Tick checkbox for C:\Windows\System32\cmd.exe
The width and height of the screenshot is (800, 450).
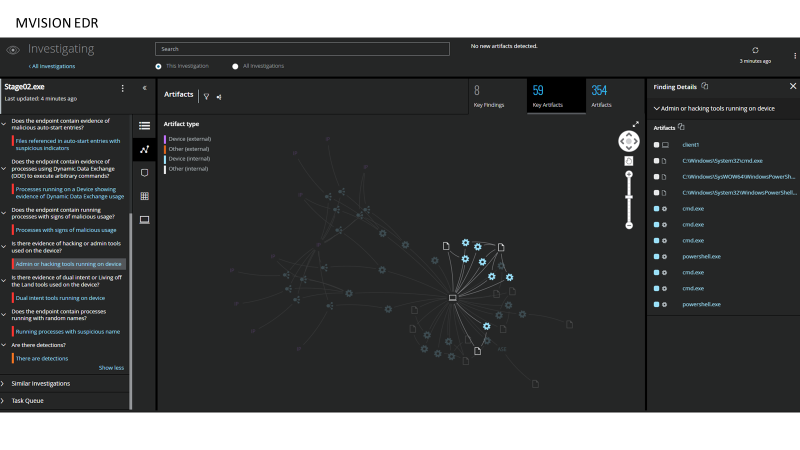click(656, 161)
